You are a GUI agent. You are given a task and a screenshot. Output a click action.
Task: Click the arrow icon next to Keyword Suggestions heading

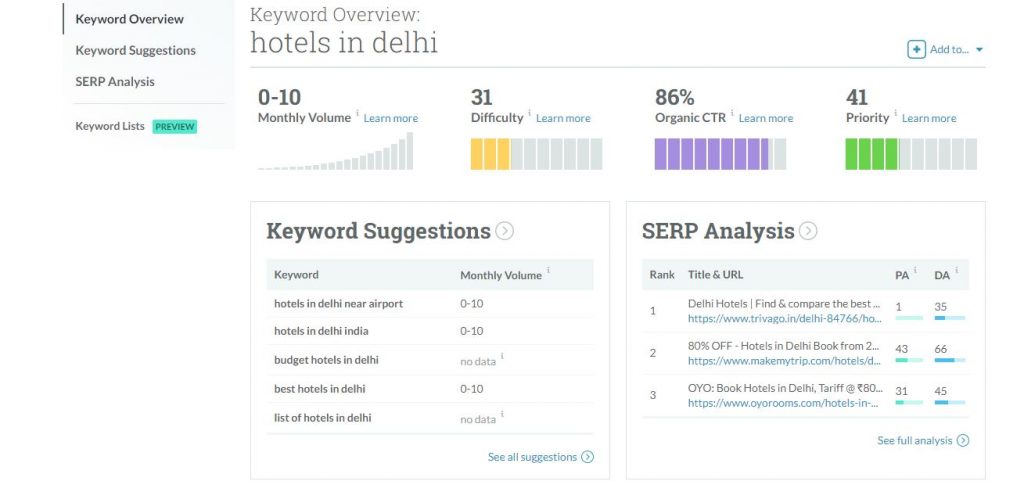point(505,231)
